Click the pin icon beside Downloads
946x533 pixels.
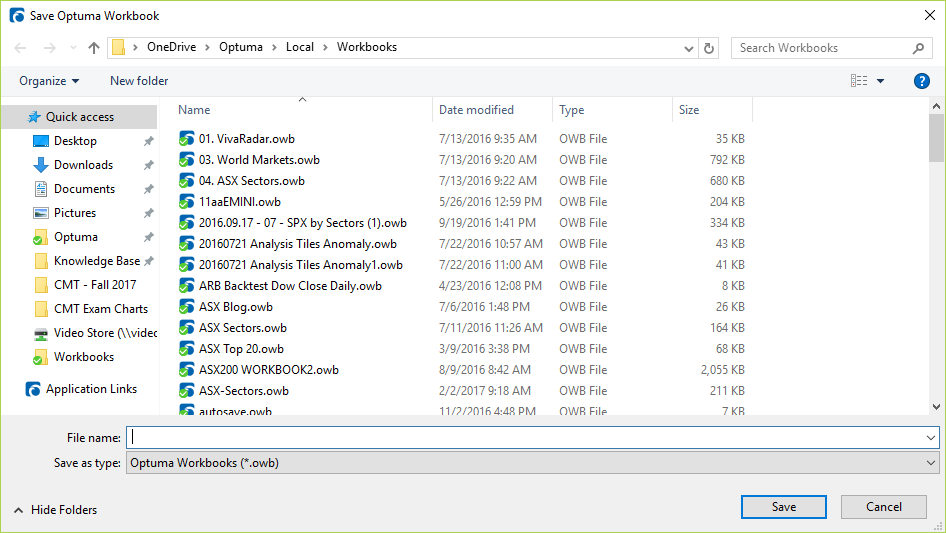coord(148,165)
